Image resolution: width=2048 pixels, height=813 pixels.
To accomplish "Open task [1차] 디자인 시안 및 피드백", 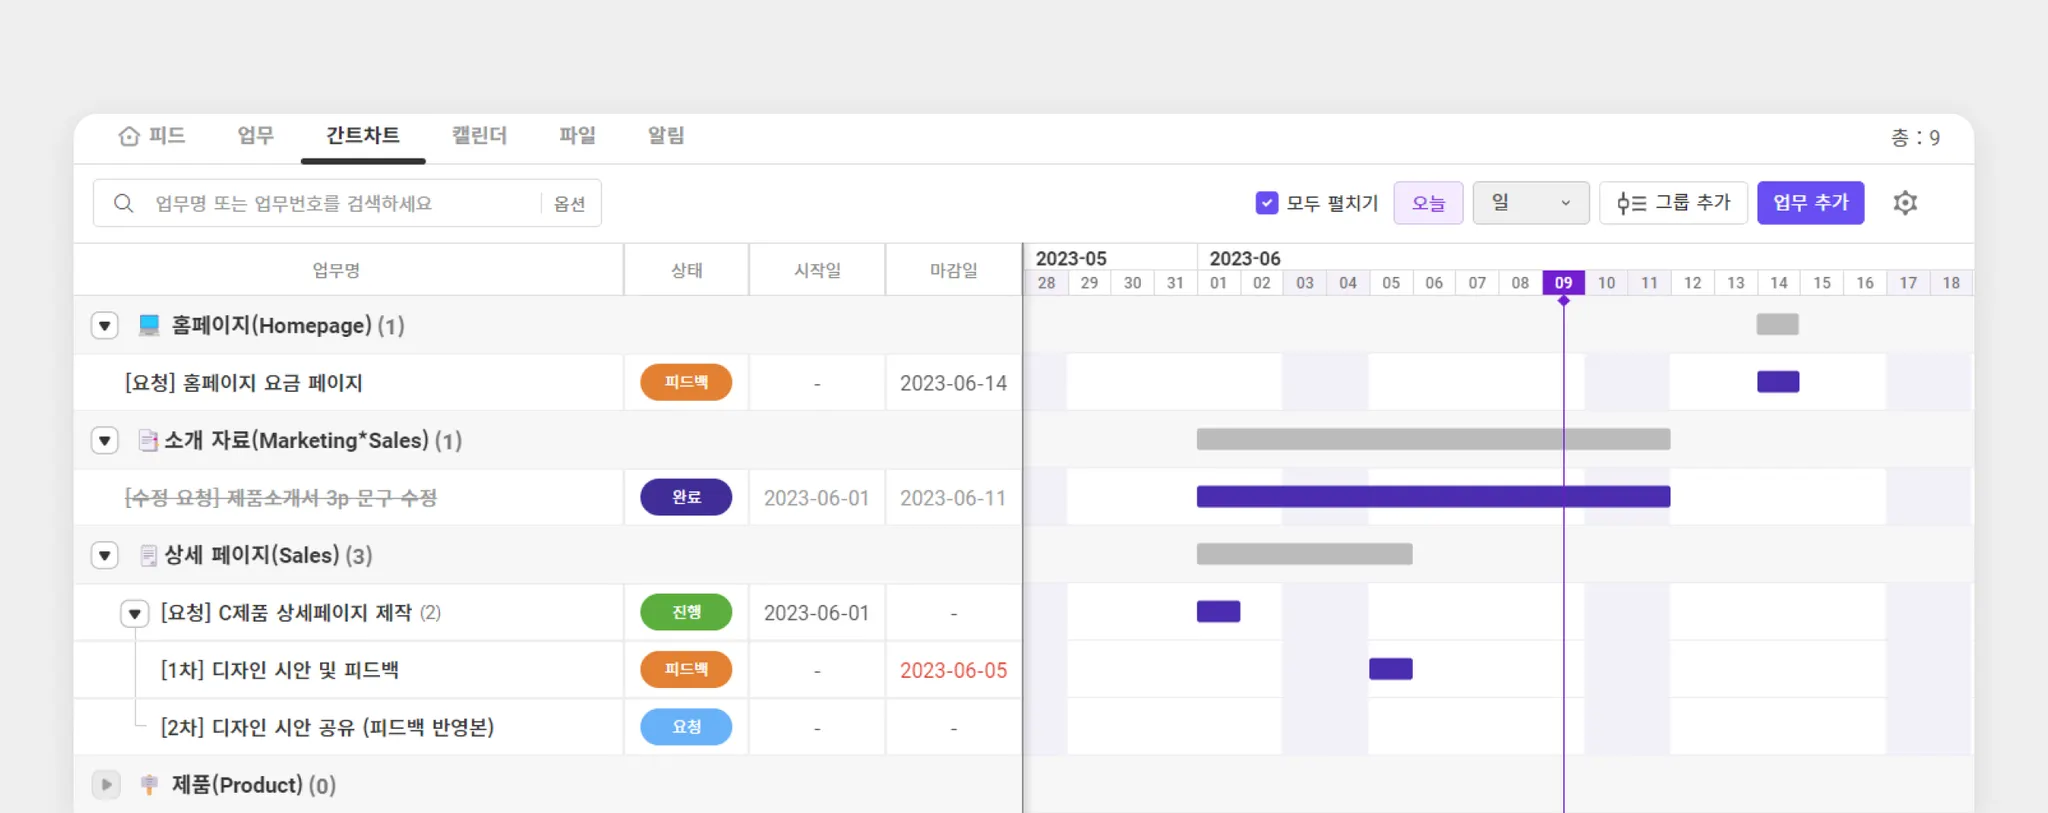I will pyautogui.click(x=280, y=670).
